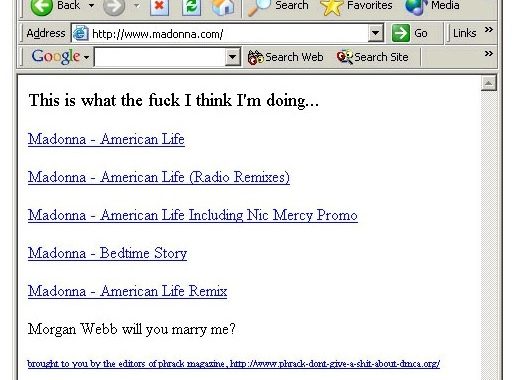Open Favorites star toolbar button
513x380 pixels.
click(356, 6)
